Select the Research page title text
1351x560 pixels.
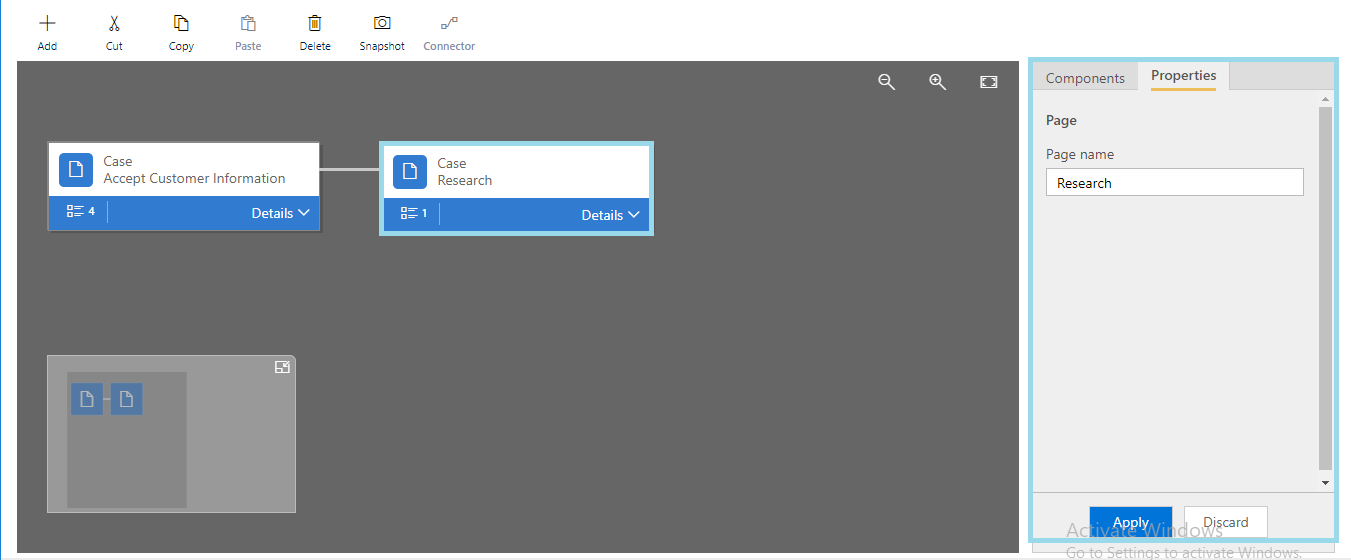tap(465, 180)
